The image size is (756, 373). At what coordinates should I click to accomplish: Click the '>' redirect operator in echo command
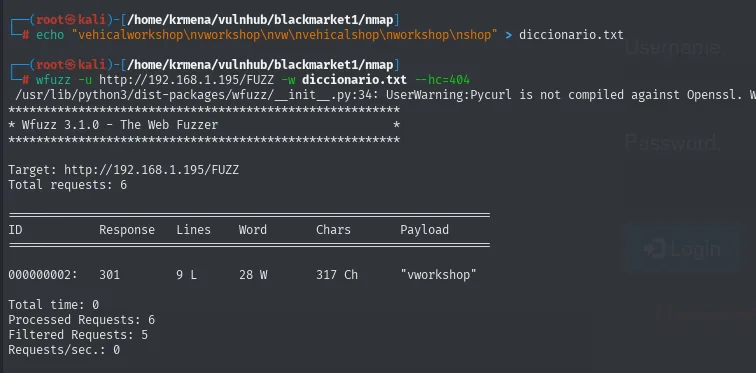(509, 35)
